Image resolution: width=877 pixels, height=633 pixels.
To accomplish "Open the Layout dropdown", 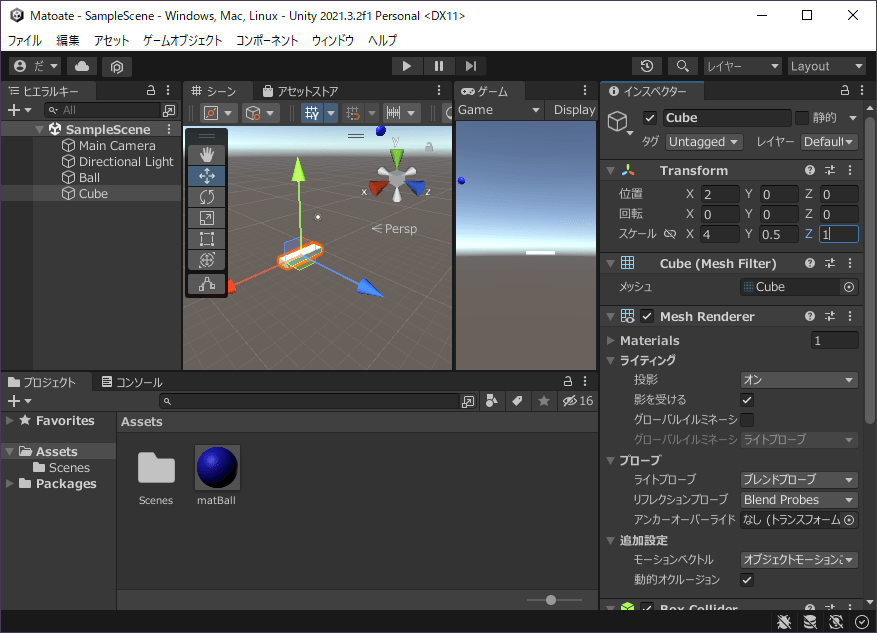I will [827, 66].
